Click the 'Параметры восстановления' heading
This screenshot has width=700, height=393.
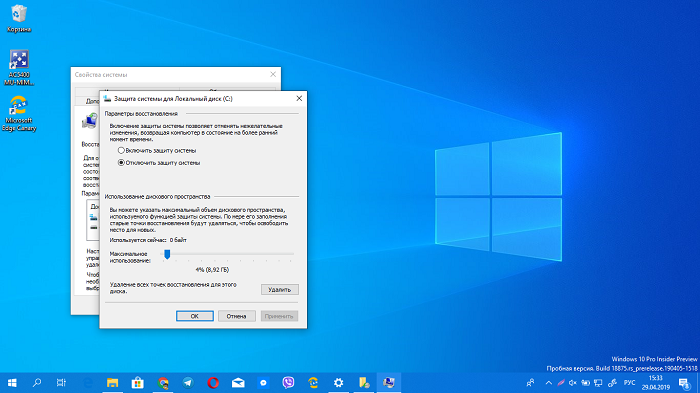[x=141, y=113]
